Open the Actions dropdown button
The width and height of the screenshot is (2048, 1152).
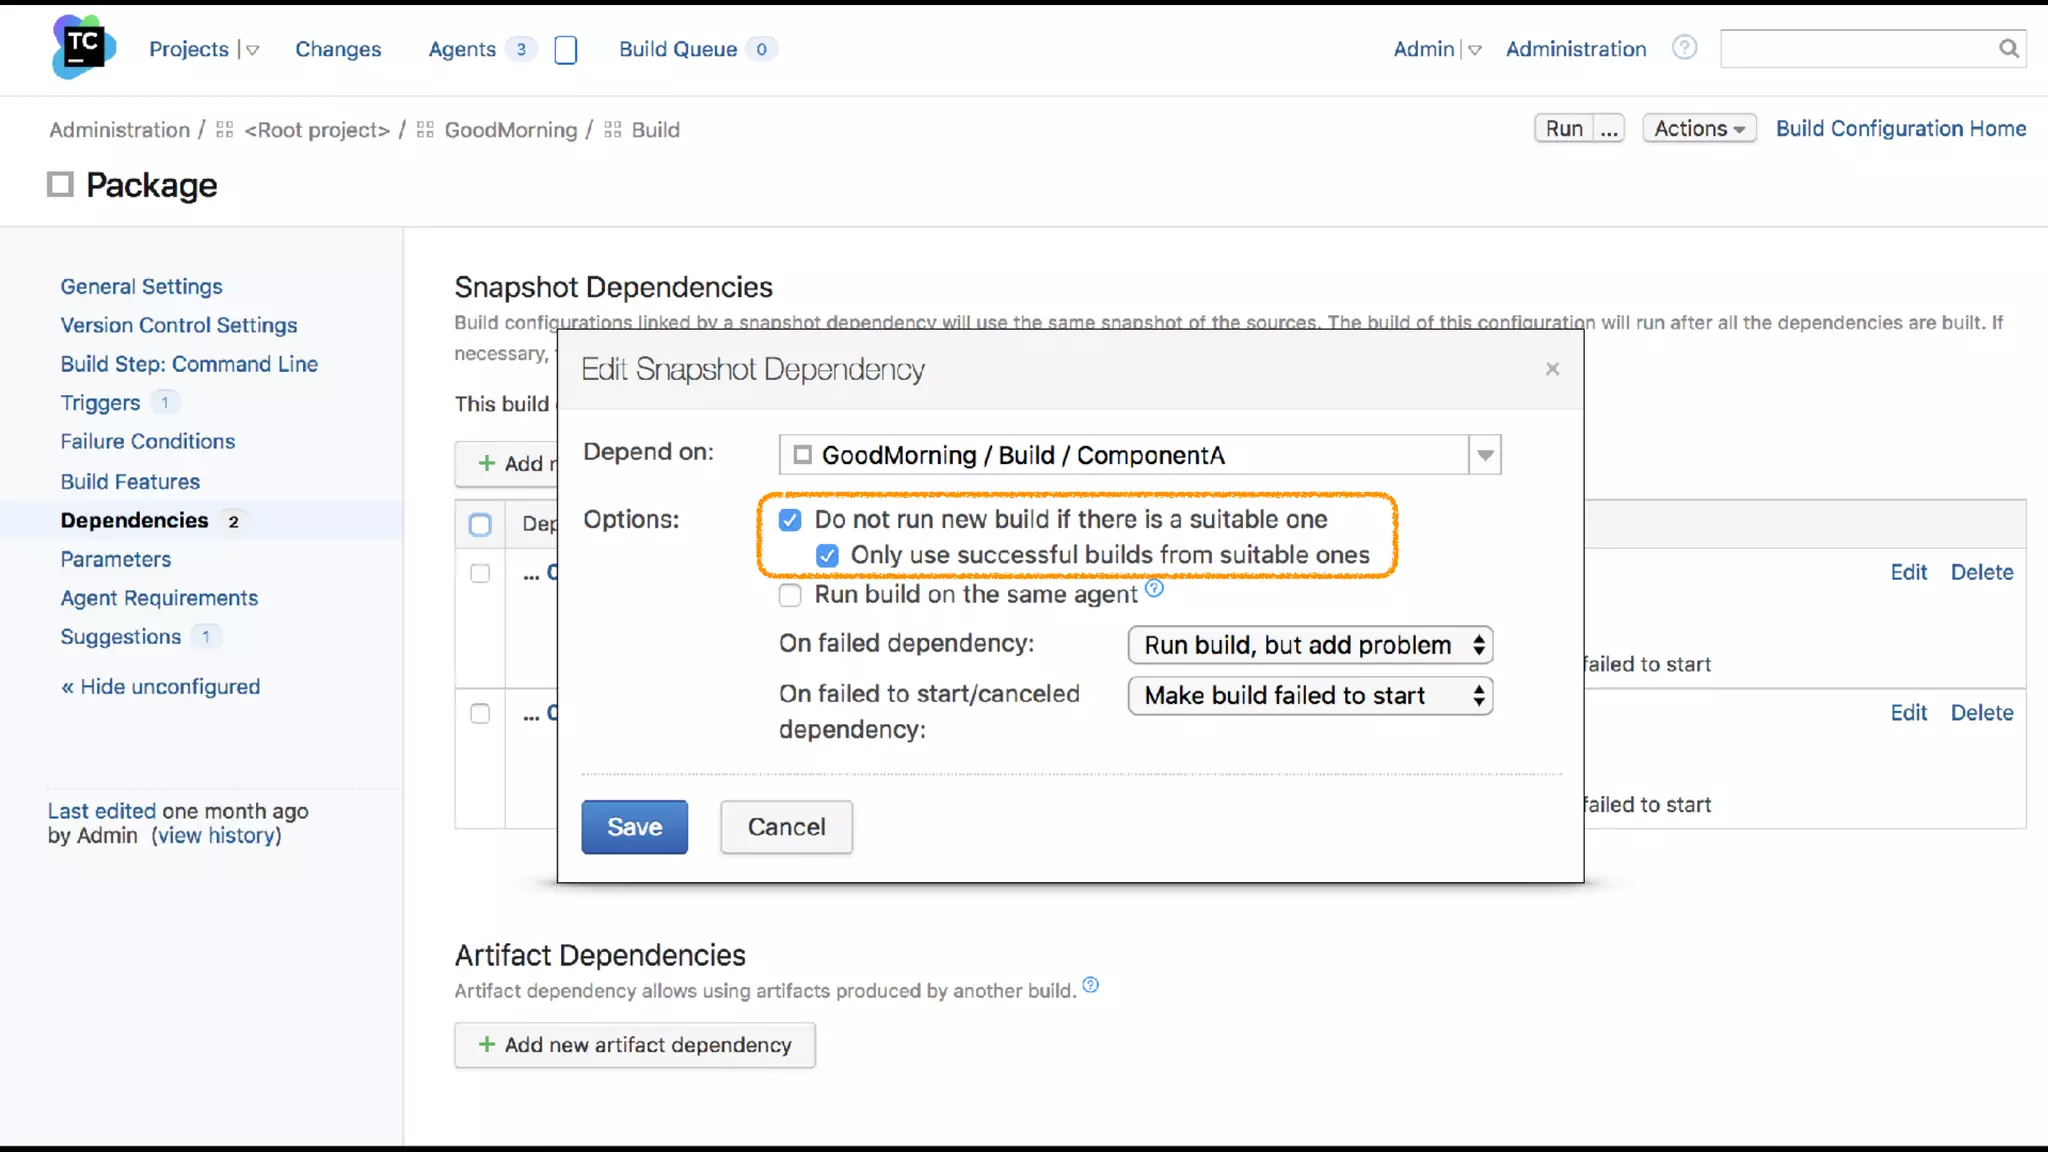pos(1698,129)
